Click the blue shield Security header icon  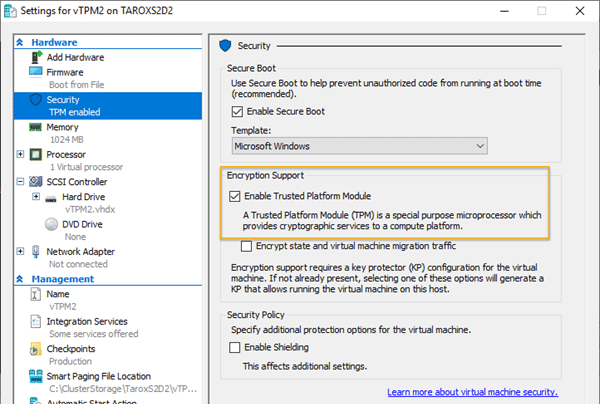click(225, 46)
